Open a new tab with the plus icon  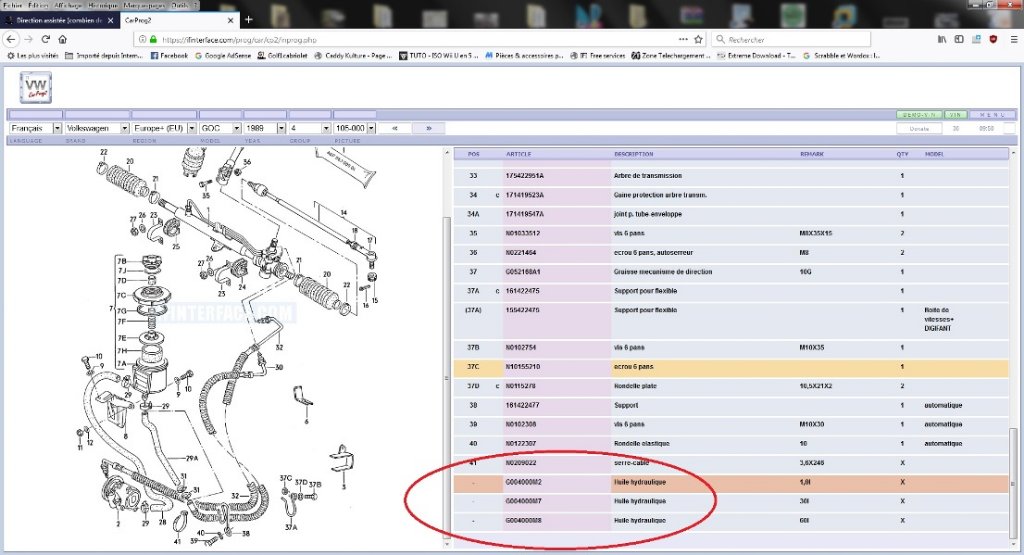tap(249, 19)
